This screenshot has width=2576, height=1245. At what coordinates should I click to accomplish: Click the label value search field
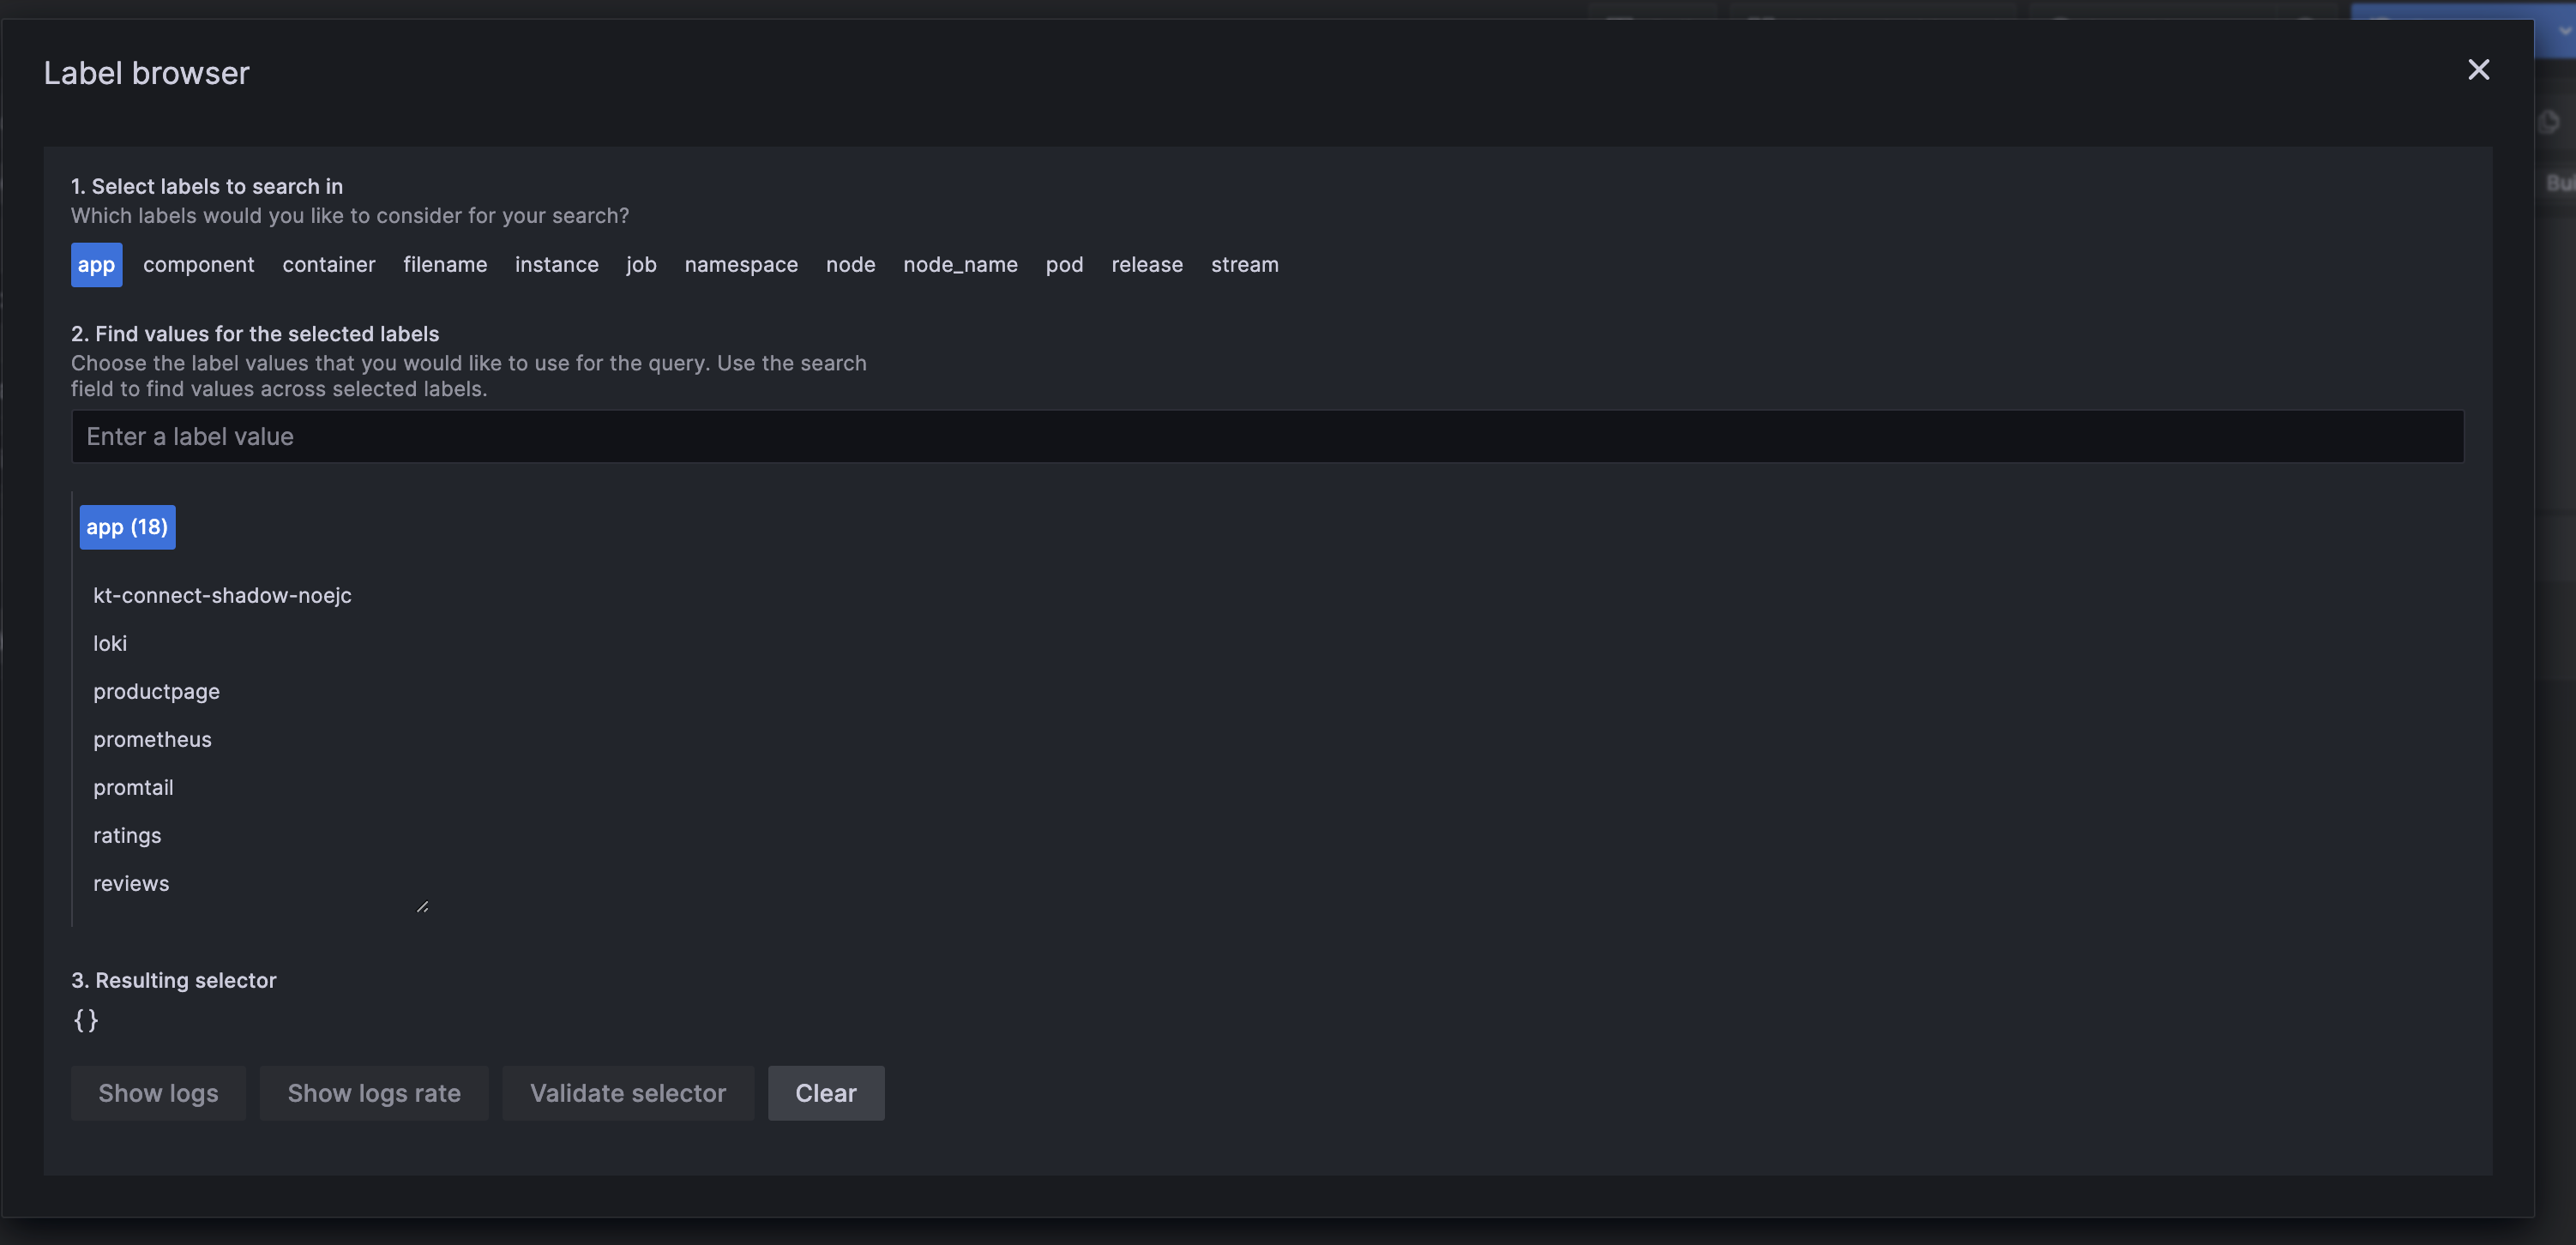1266,437
